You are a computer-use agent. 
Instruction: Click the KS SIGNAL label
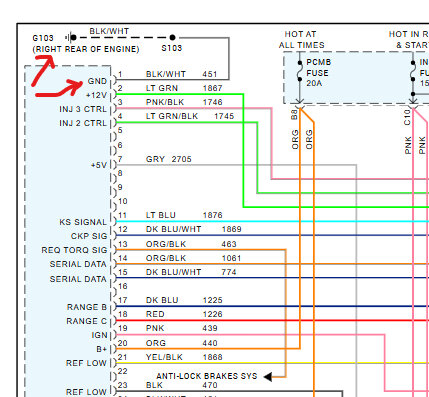click(x=83, y=222)
